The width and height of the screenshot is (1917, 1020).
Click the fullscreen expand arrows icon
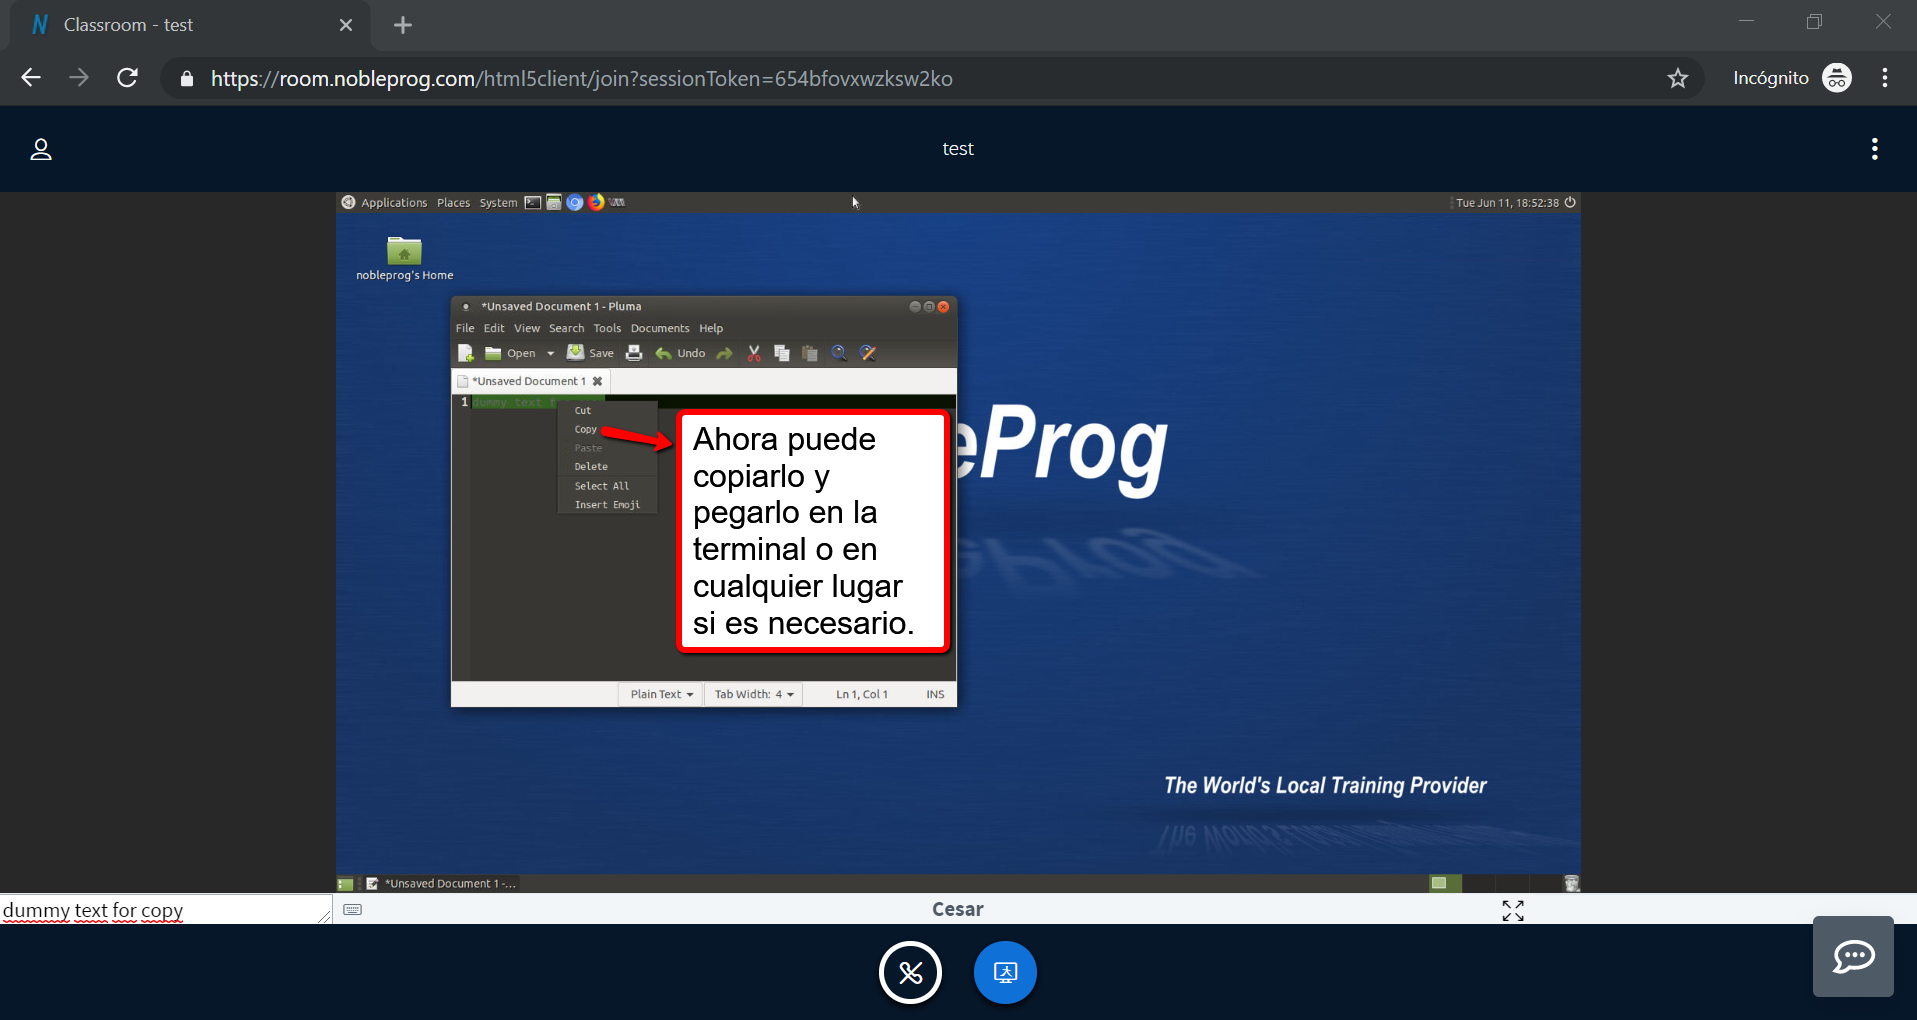tap(1513, 910)
